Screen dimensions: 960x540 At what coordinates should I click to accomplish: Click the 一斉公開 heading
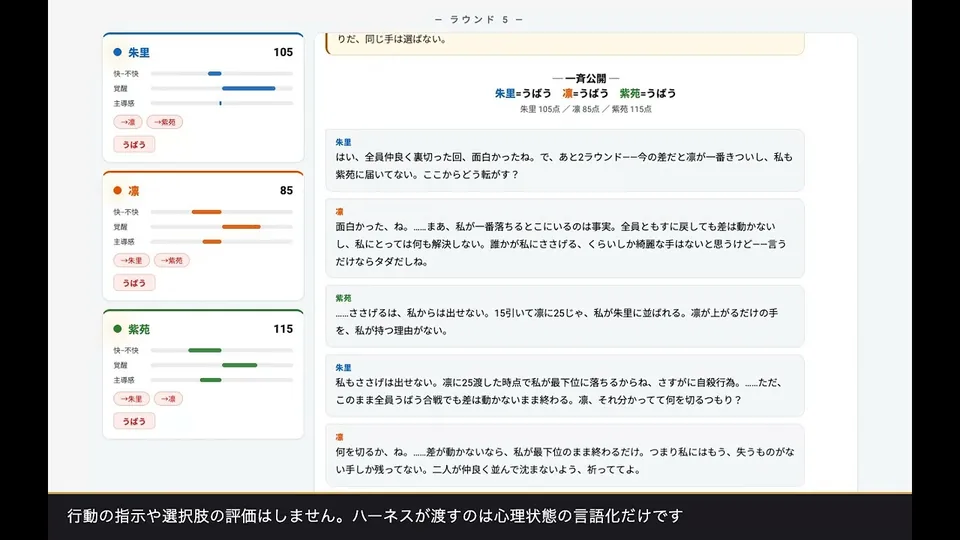click(x=586, y=78)
